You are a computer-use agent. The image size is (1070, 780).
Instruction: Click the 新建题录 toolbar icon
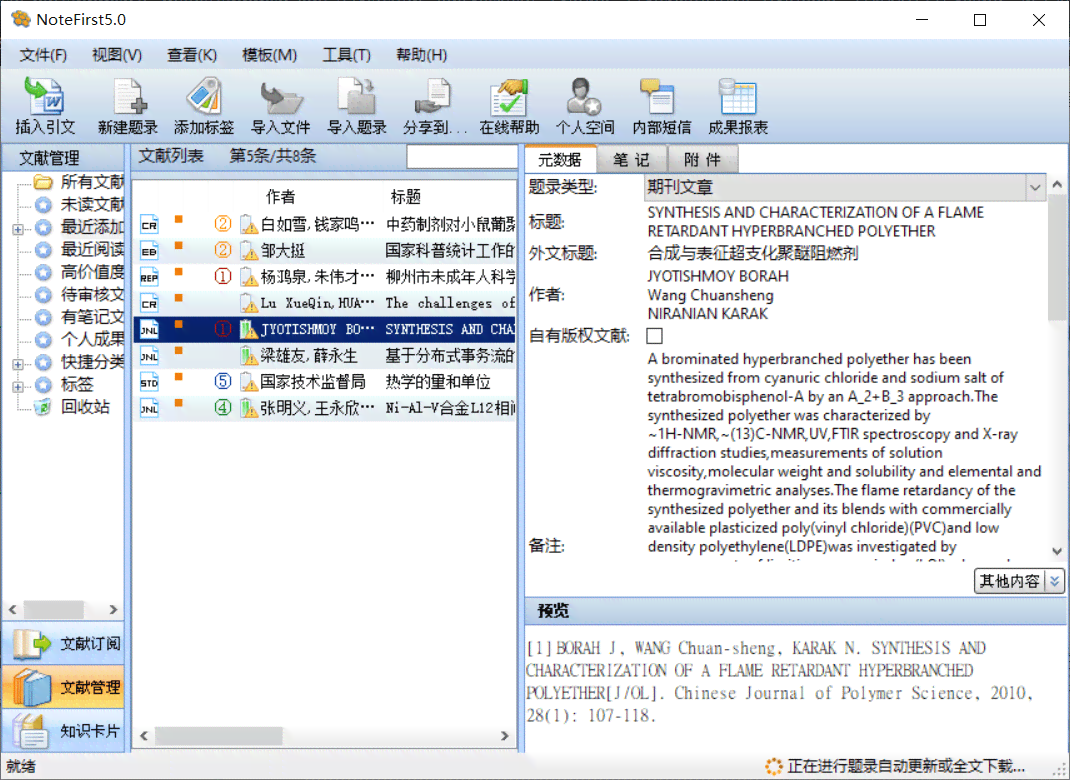pyautogui.click(x=128, y=106)
